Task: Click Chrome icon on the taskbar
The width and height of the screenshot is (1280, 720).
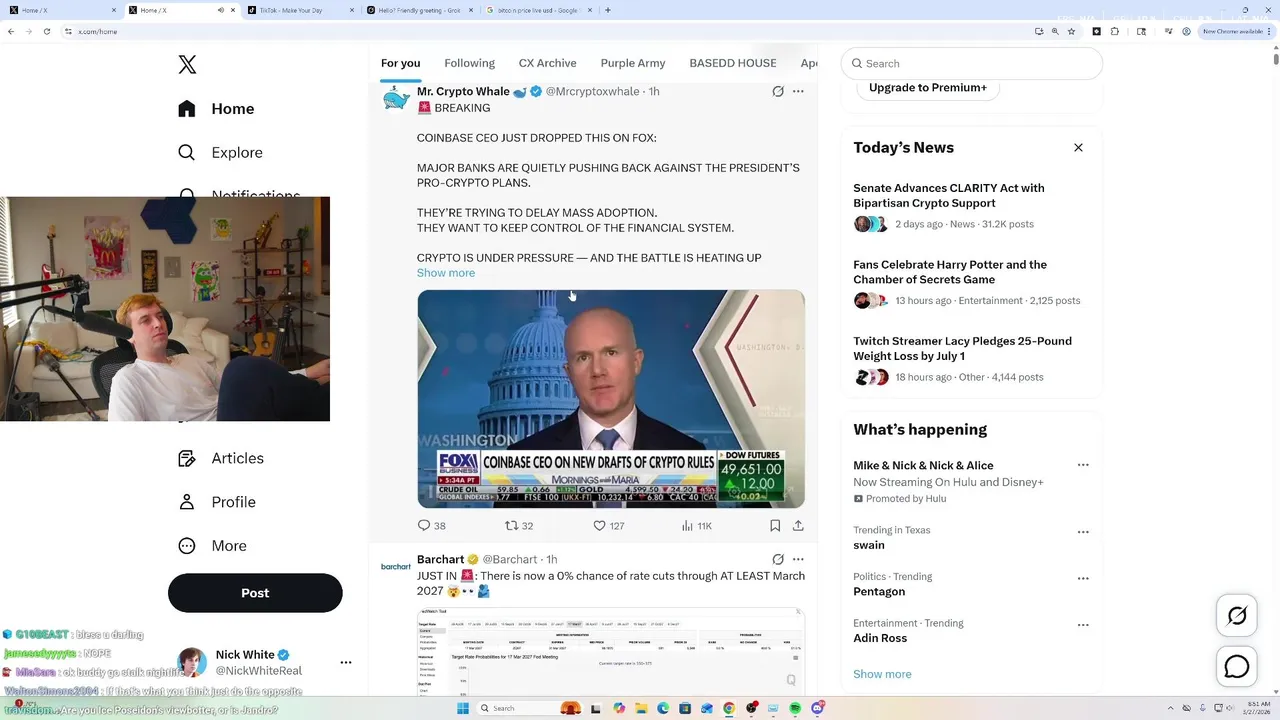Action: point(729,708)
